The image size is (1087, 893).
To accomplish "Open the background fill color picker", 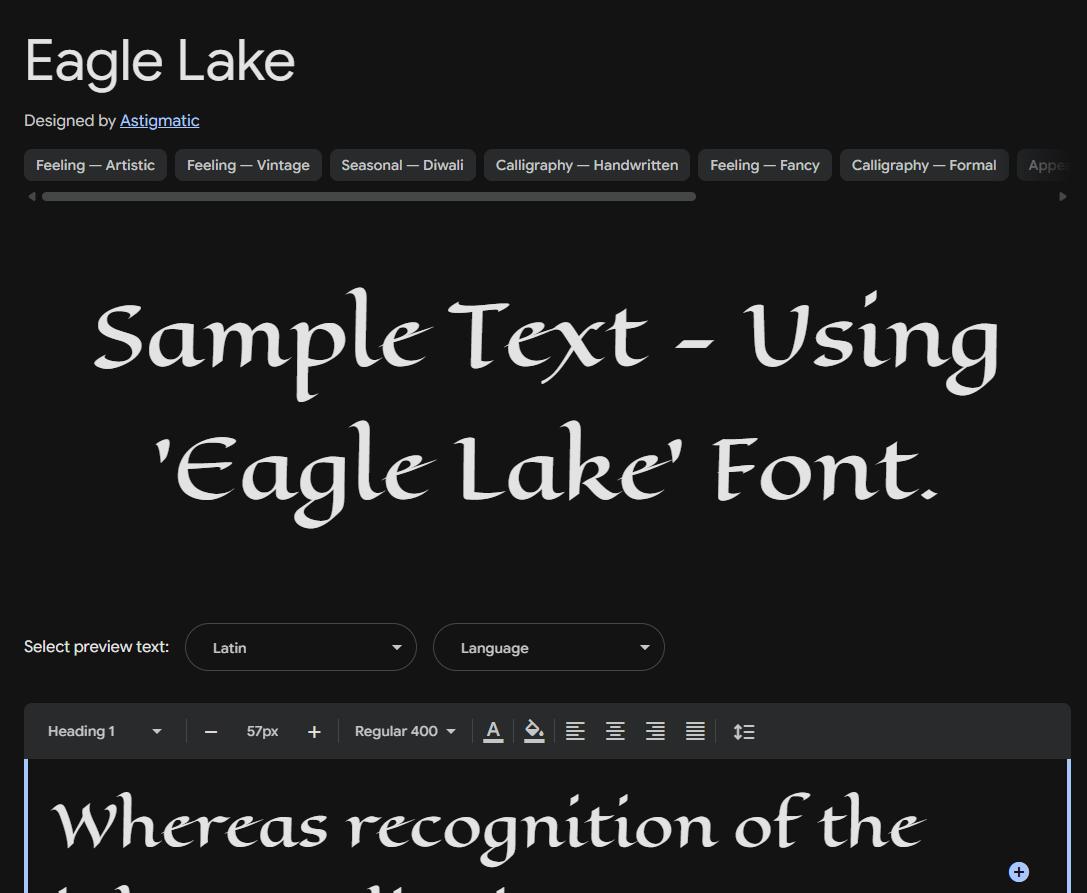I will pyautogui.click(x=534, y=731).
